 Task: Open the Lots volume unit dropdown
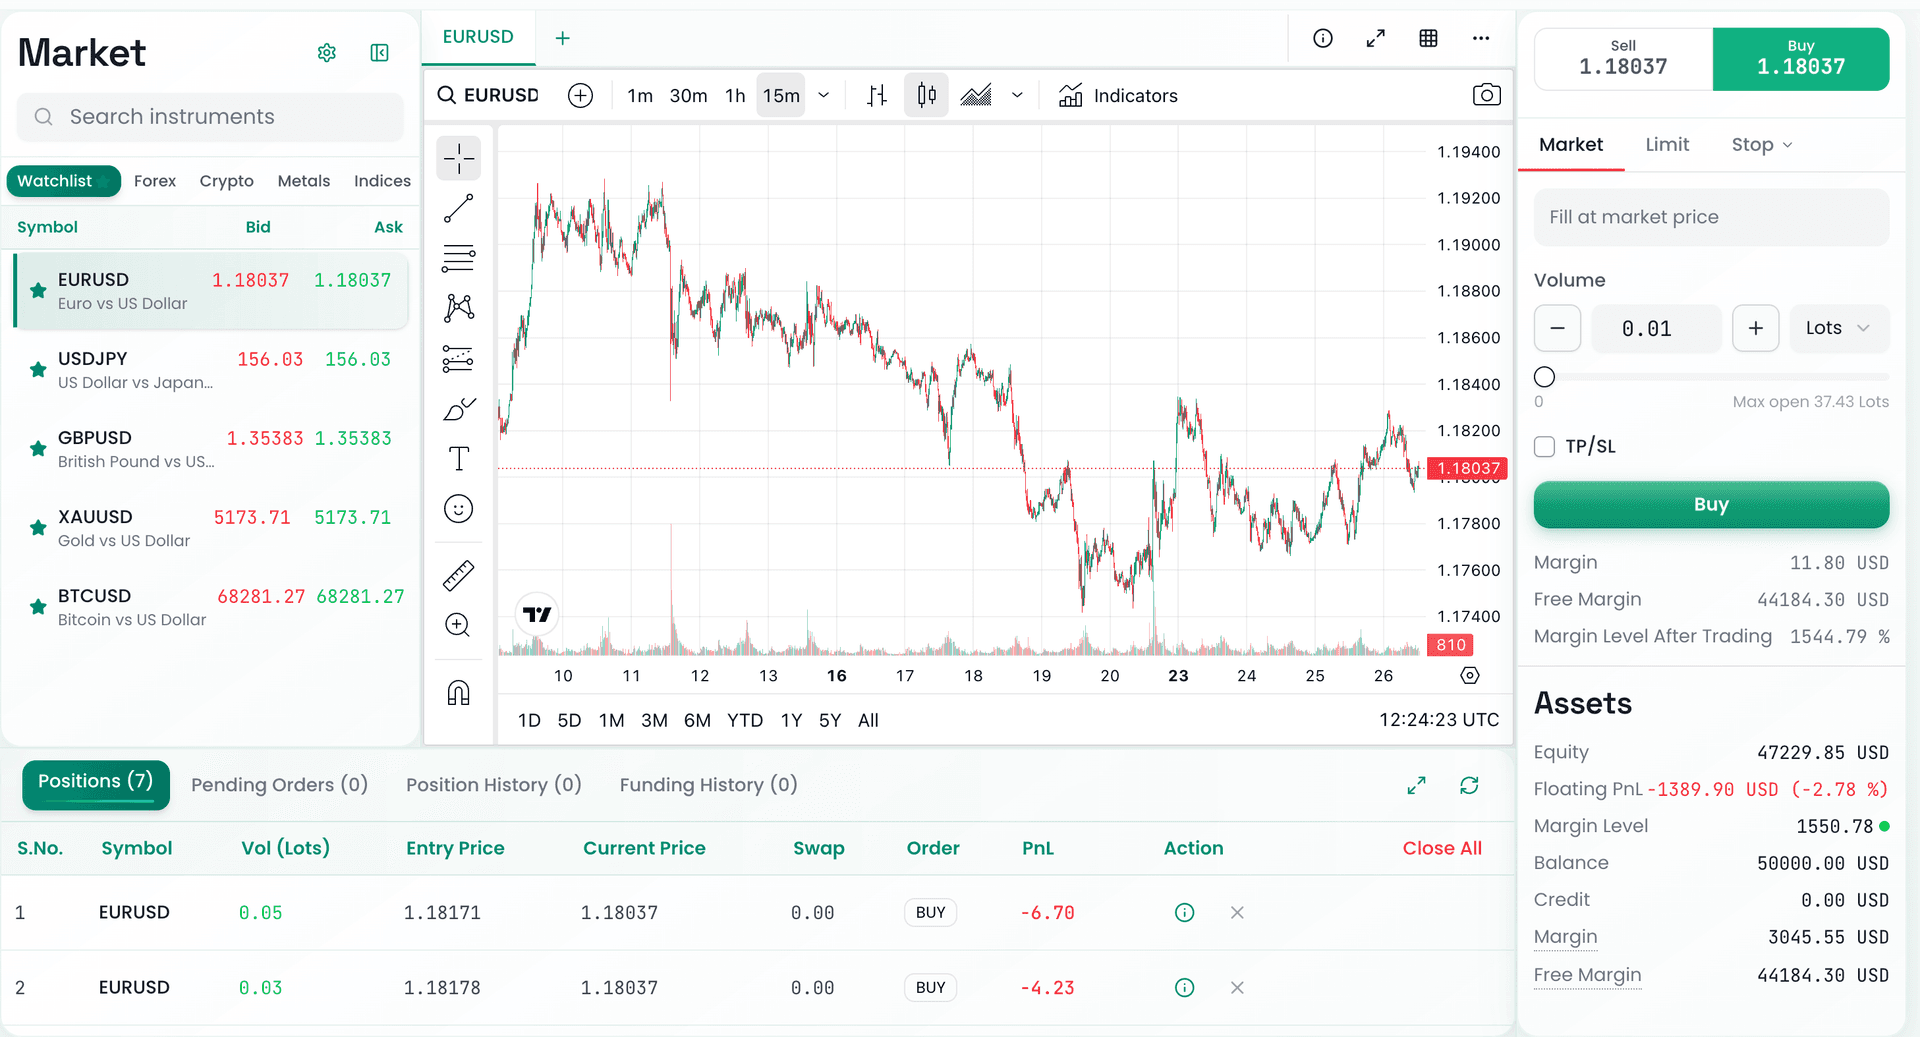(x=1838, y=328)
